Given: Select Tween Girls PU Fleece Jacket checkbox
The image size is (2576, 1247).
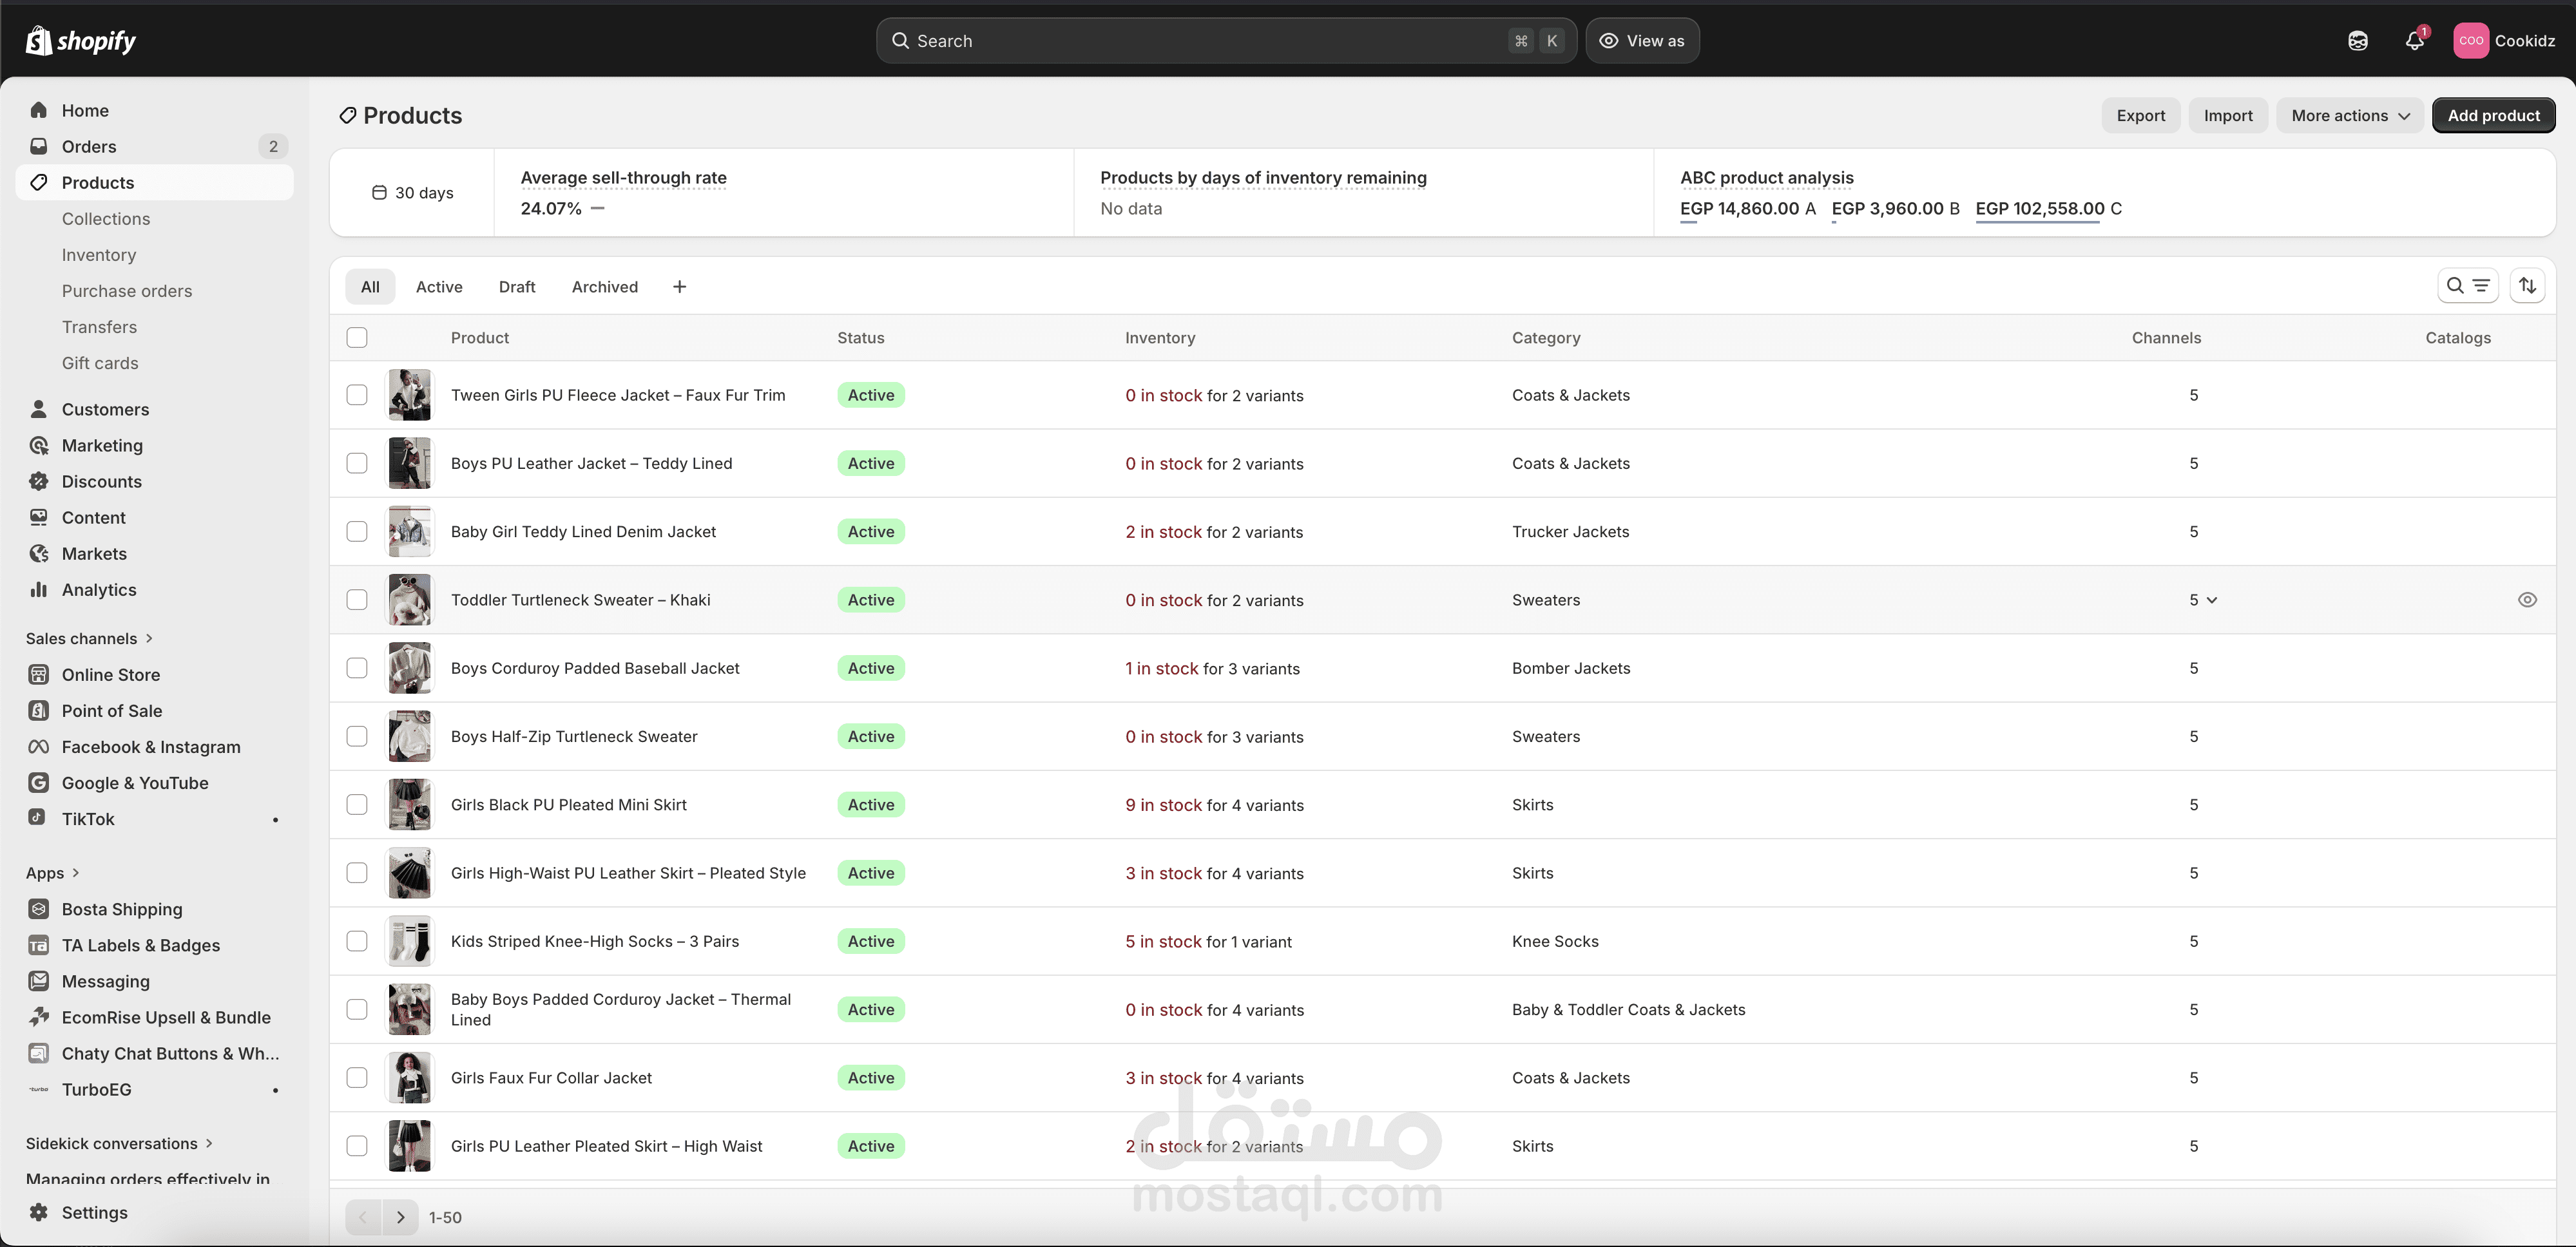Looking at the screenshot, I should point(357,395).
